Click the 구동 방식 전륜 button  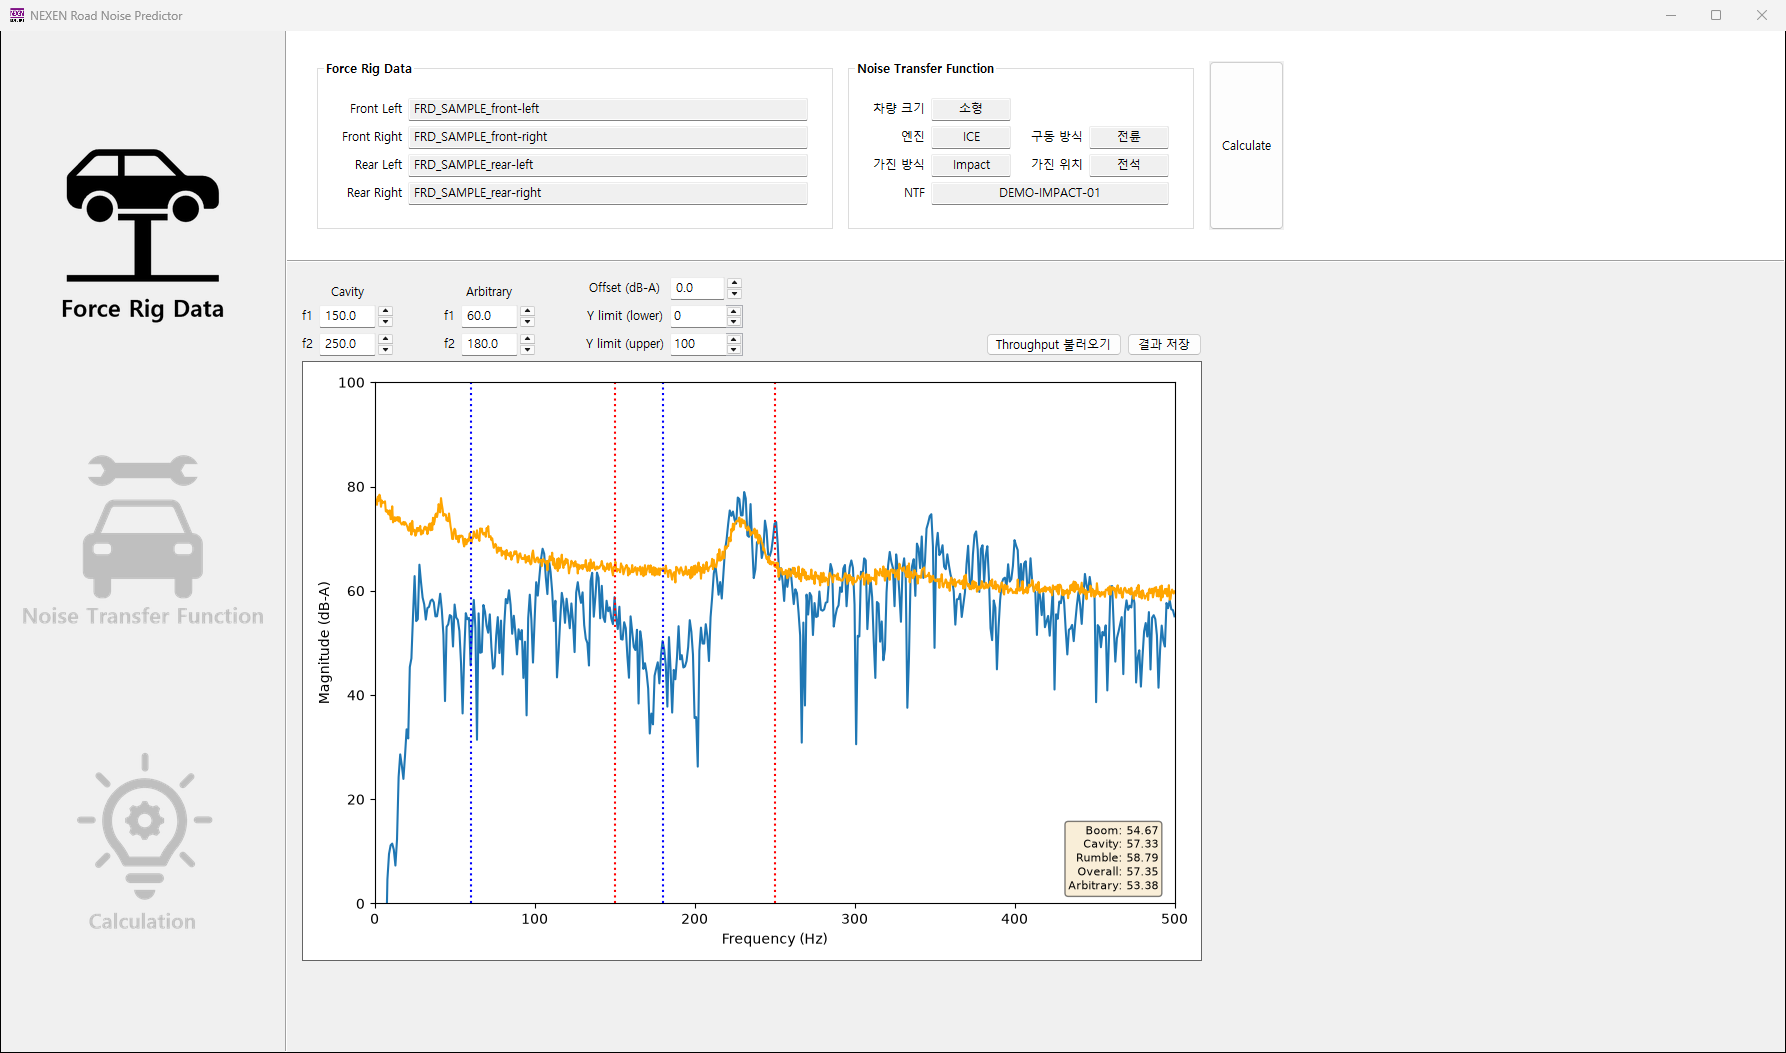[1129, 137]
